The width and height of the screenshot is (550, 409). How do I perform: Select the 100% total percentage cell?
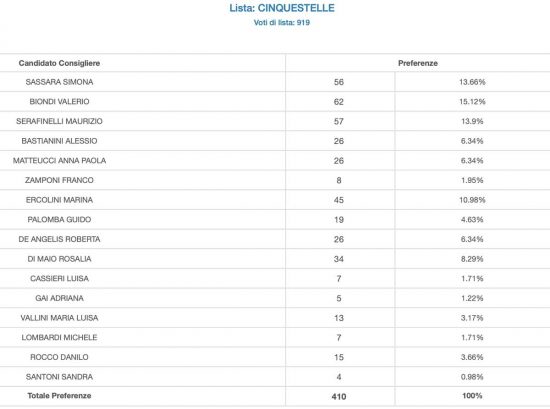point(472,396)
